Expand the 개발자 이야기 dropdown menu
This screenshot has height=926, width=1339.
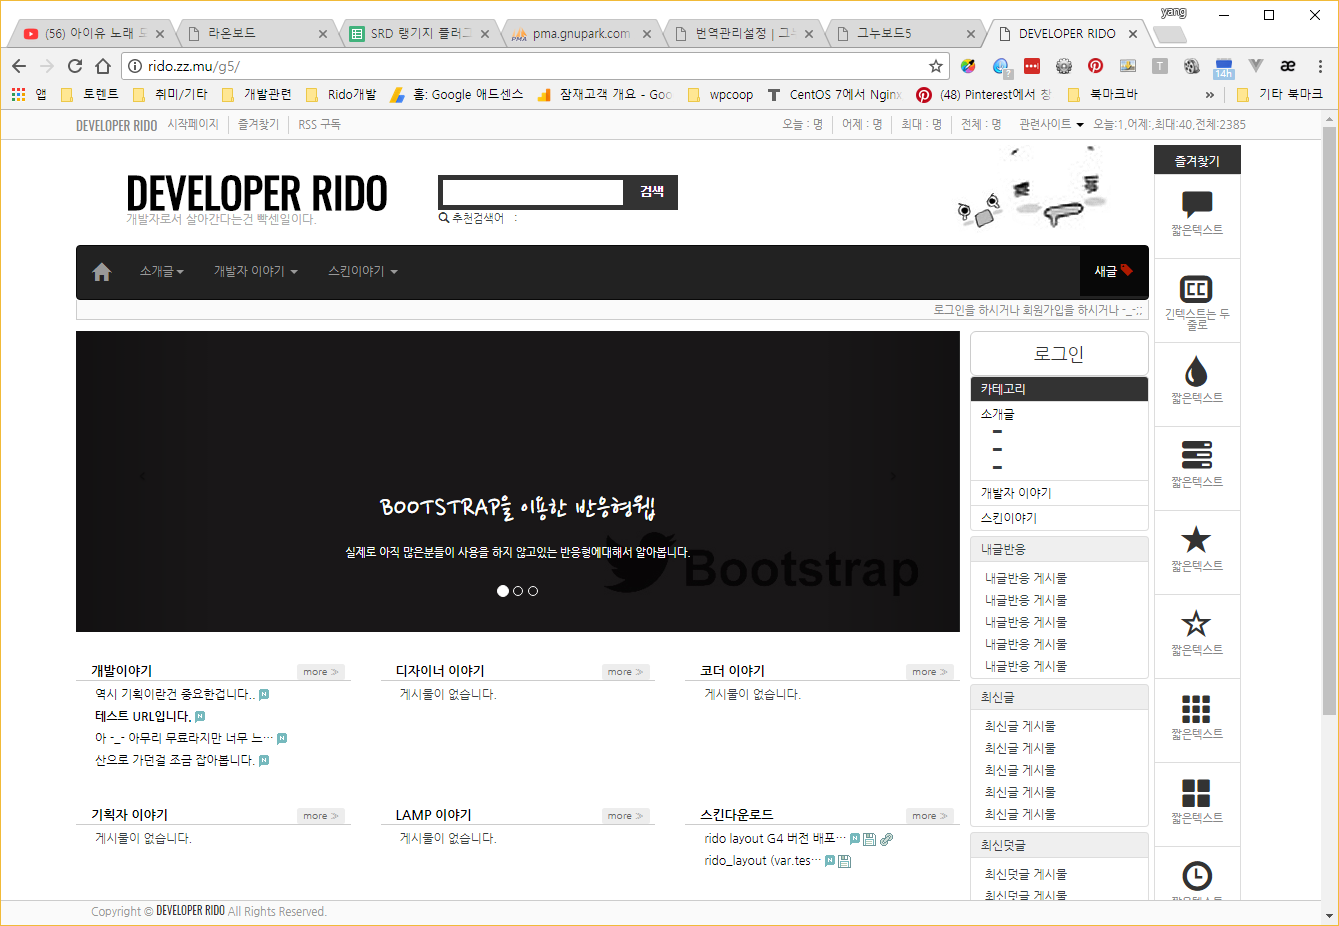[255, 272]
